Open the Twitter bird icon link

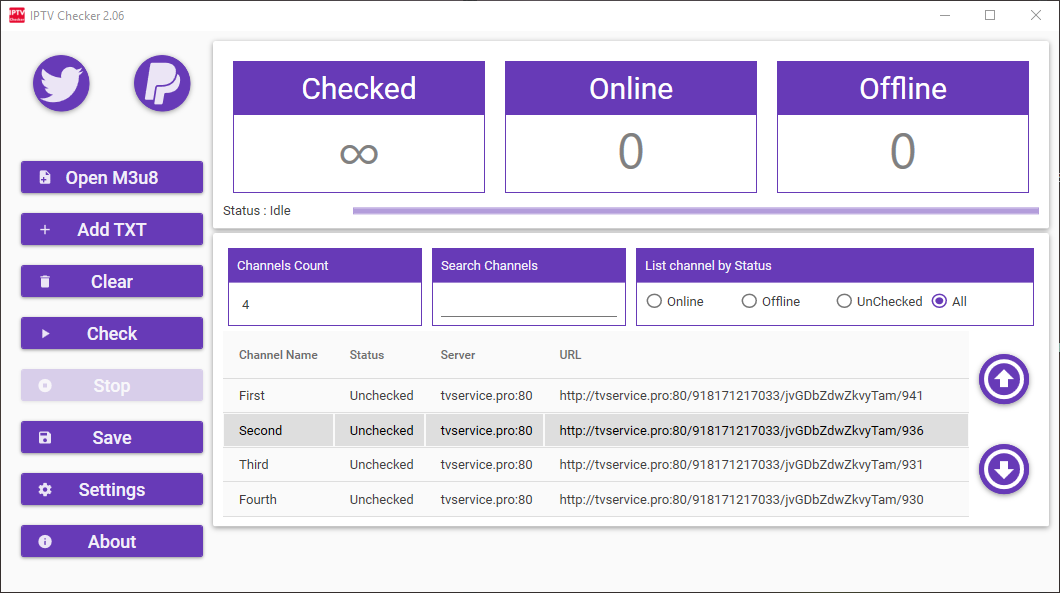(x=62, y=84)
